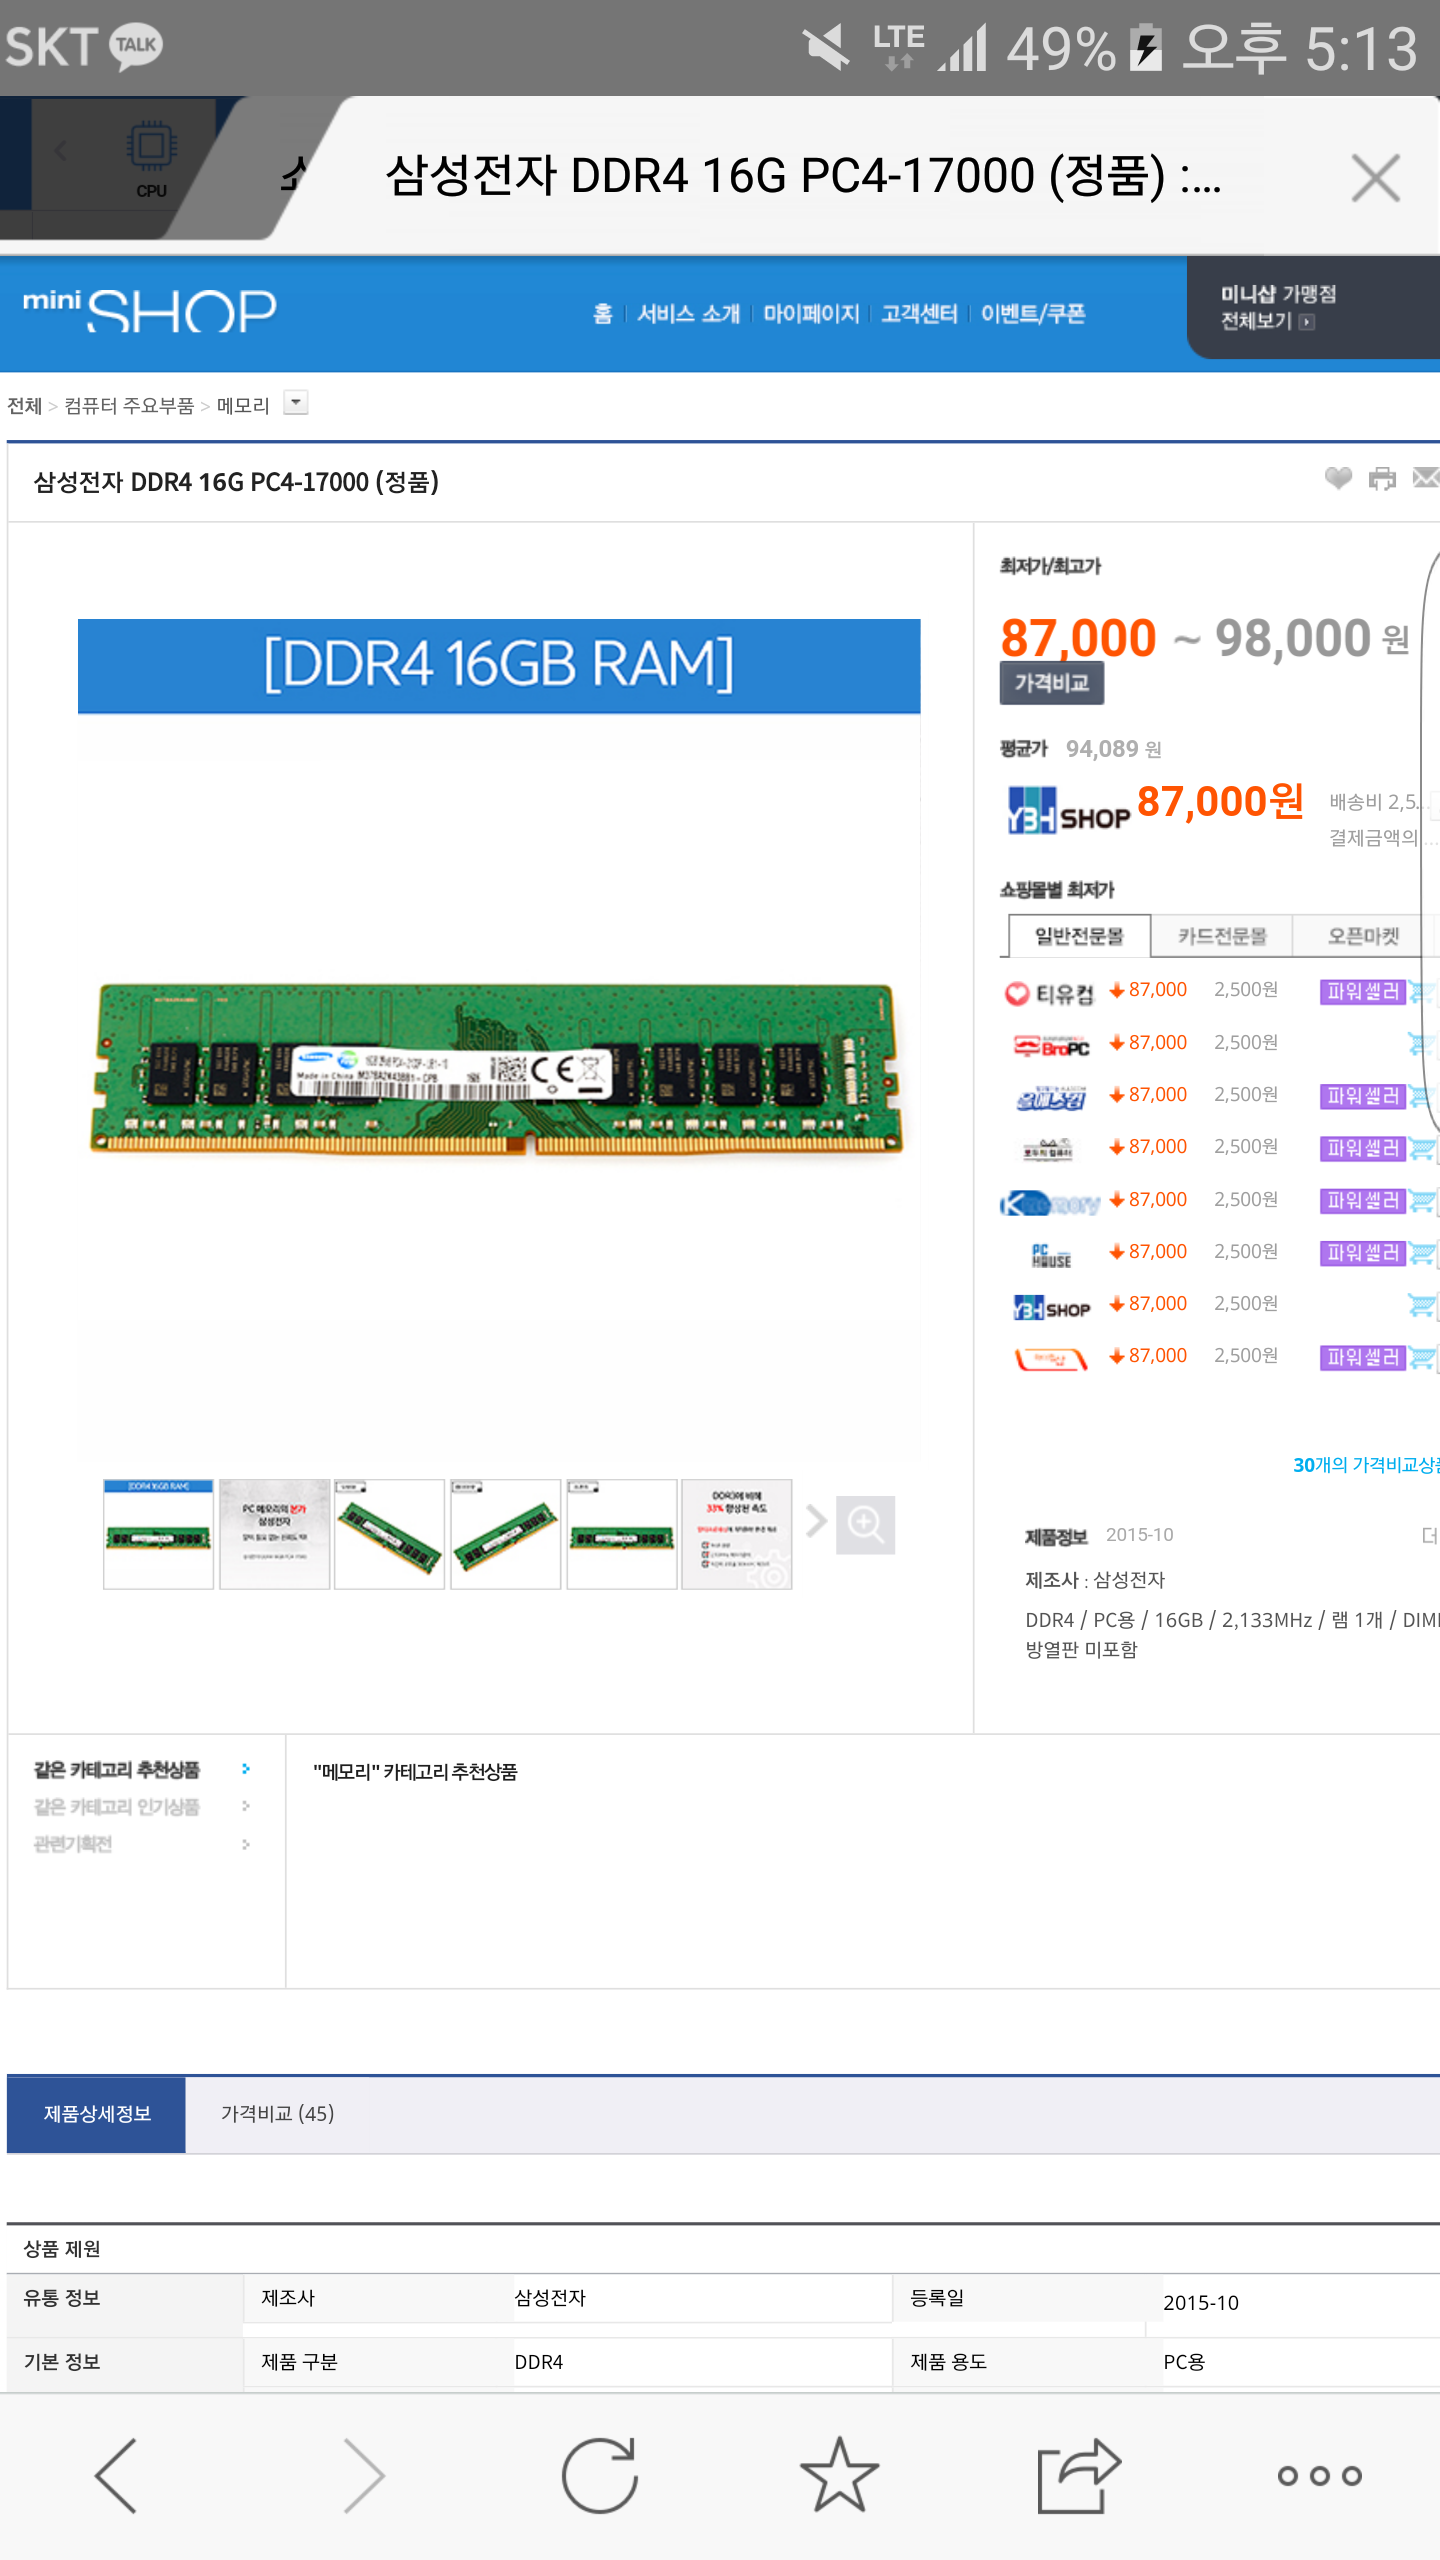Send product by email envelope icon

[1426, 478]
